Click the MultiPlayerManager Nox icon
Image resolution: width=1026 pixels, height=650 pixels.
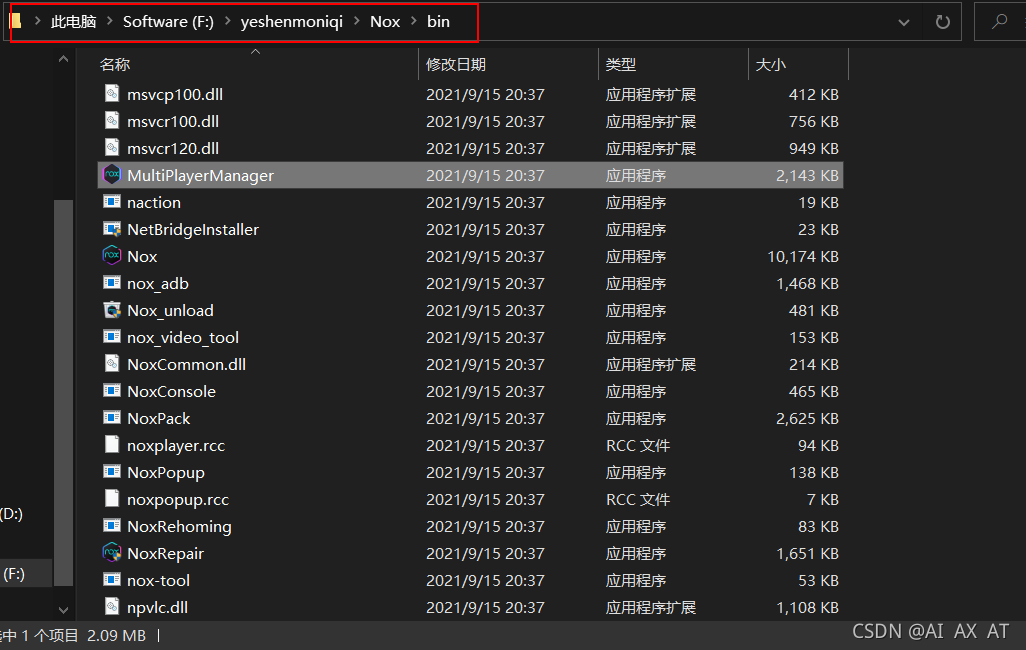(x=112, y=174)
